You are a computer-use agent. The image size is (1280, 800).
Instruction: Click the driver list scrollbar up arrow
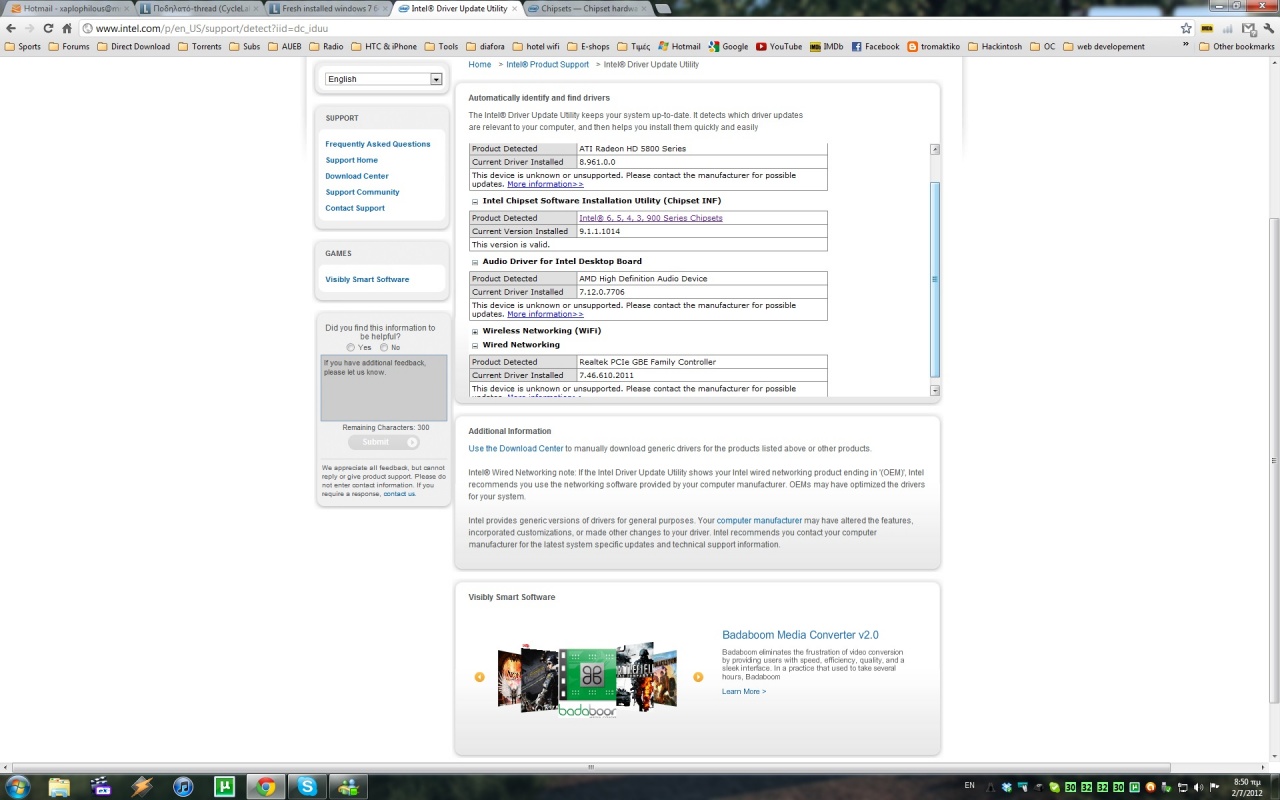click(x=935, y=149)
